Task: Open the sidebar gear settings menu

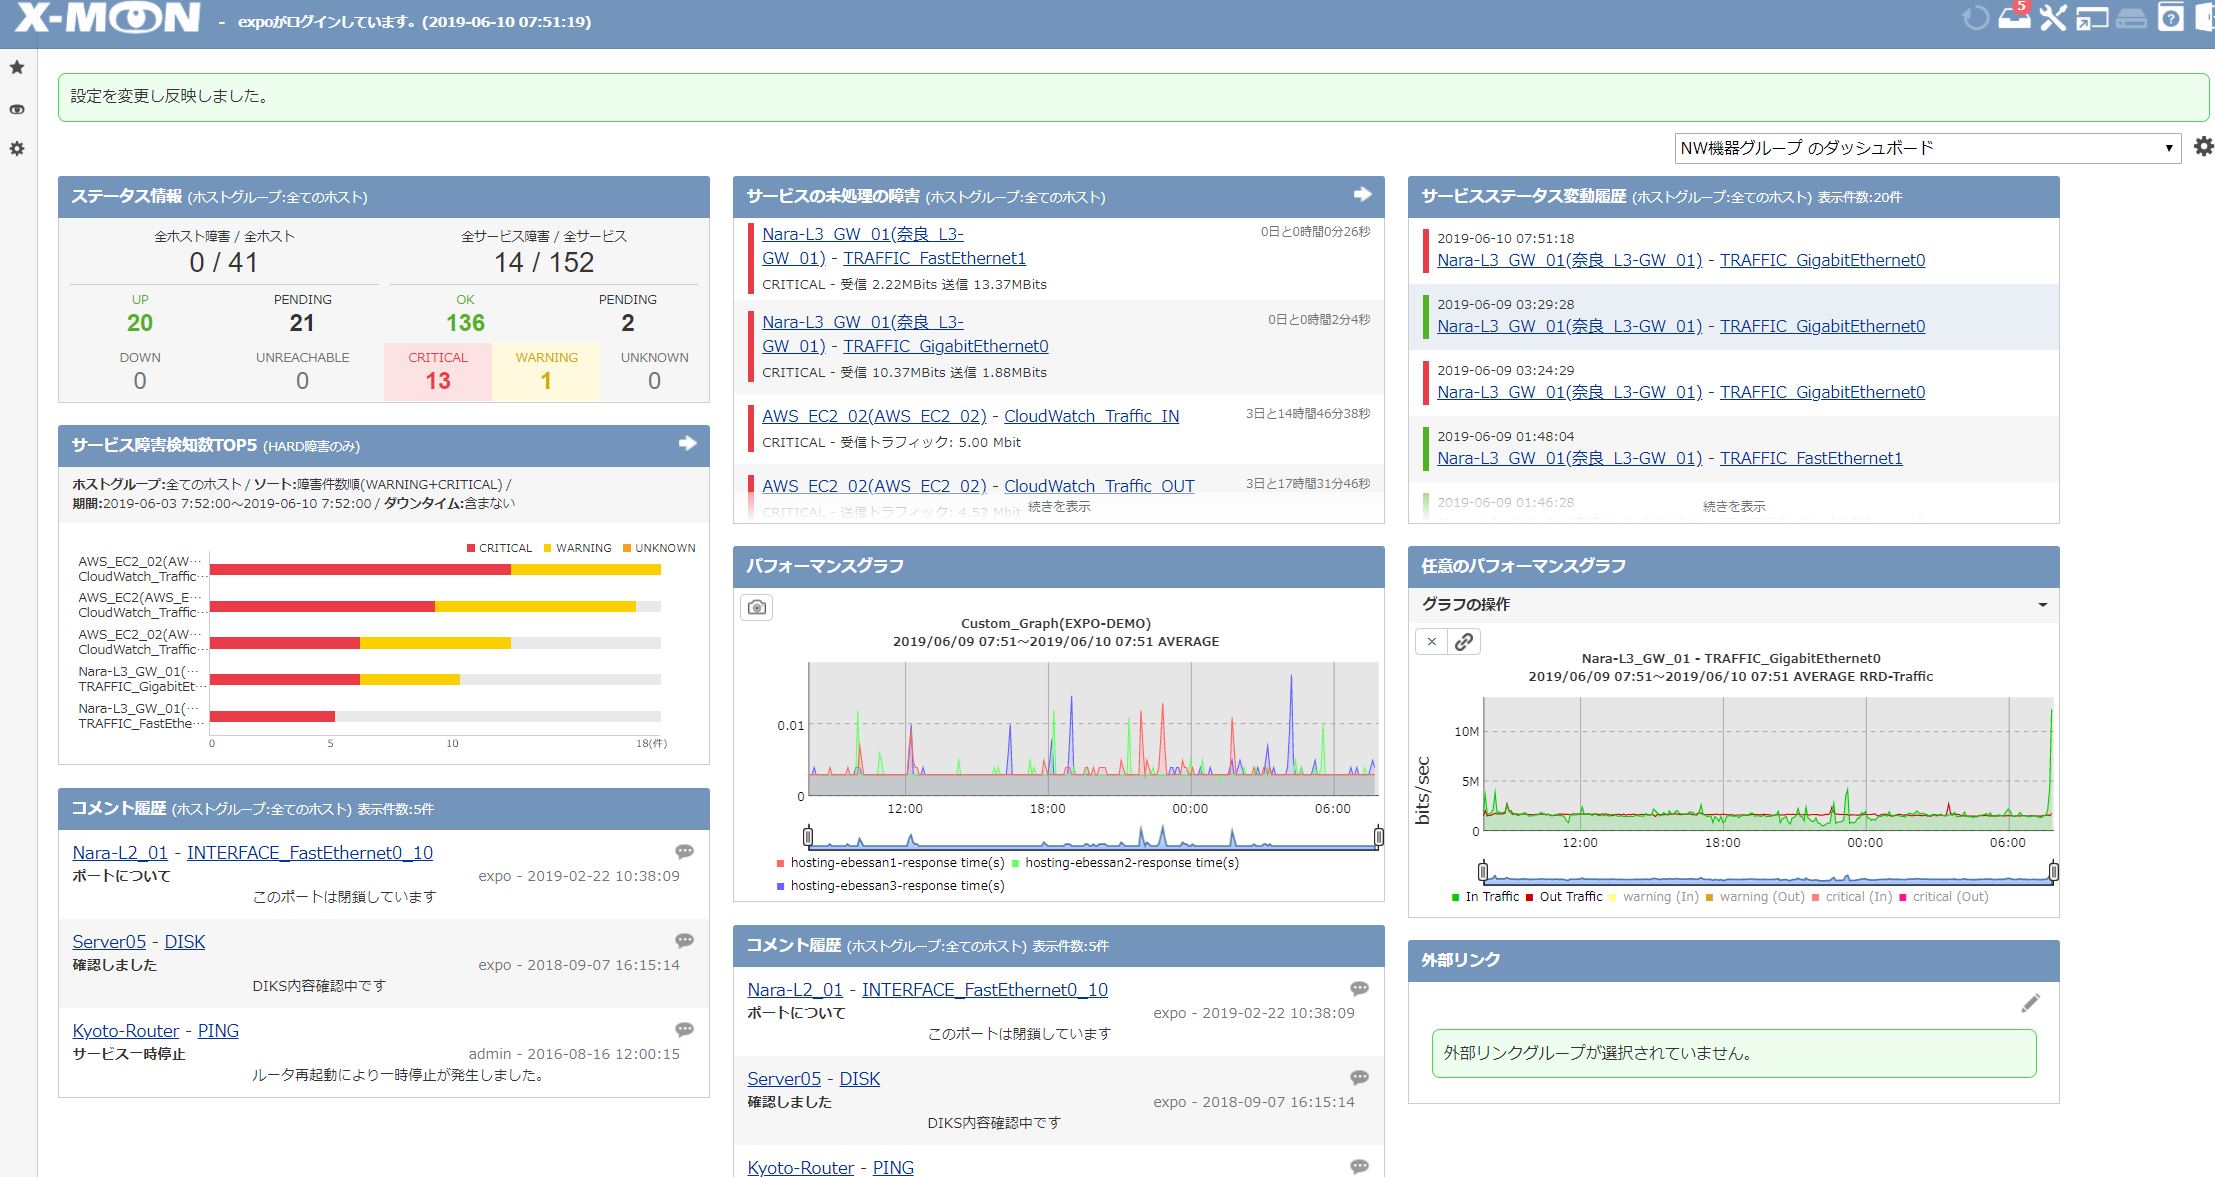Action: [17, 148]
